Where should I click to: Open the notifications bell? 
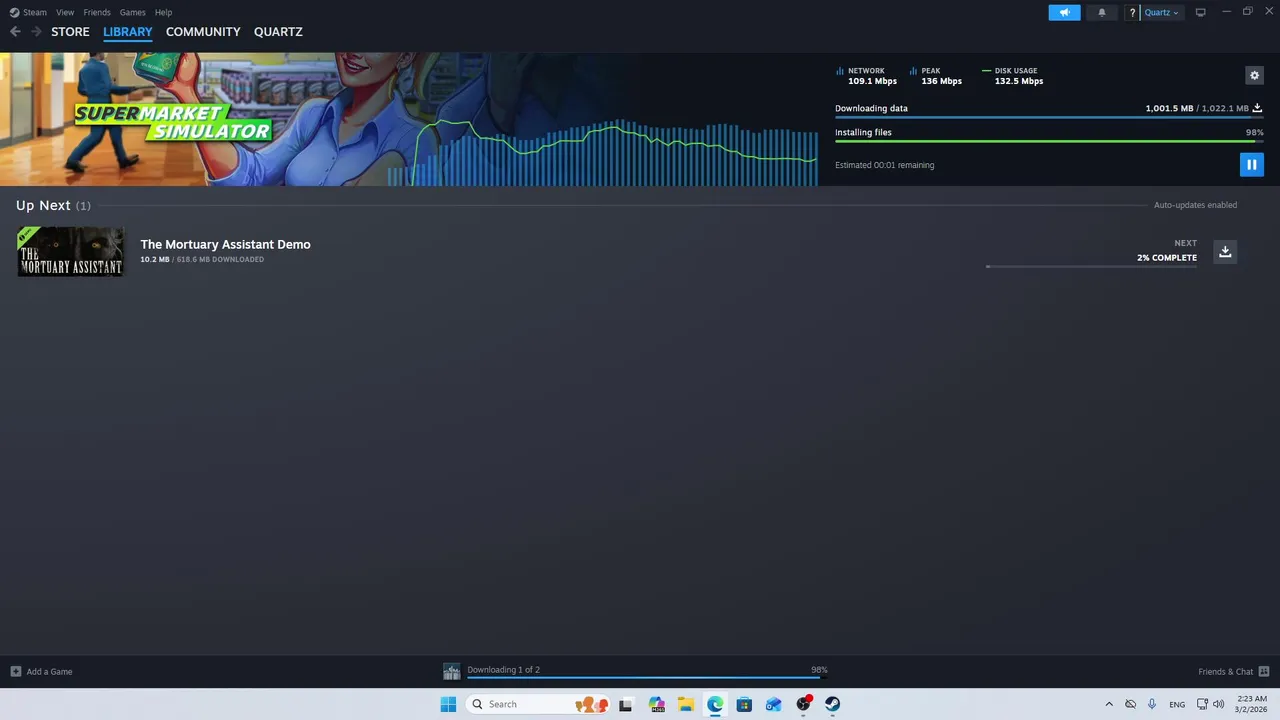1102,12
